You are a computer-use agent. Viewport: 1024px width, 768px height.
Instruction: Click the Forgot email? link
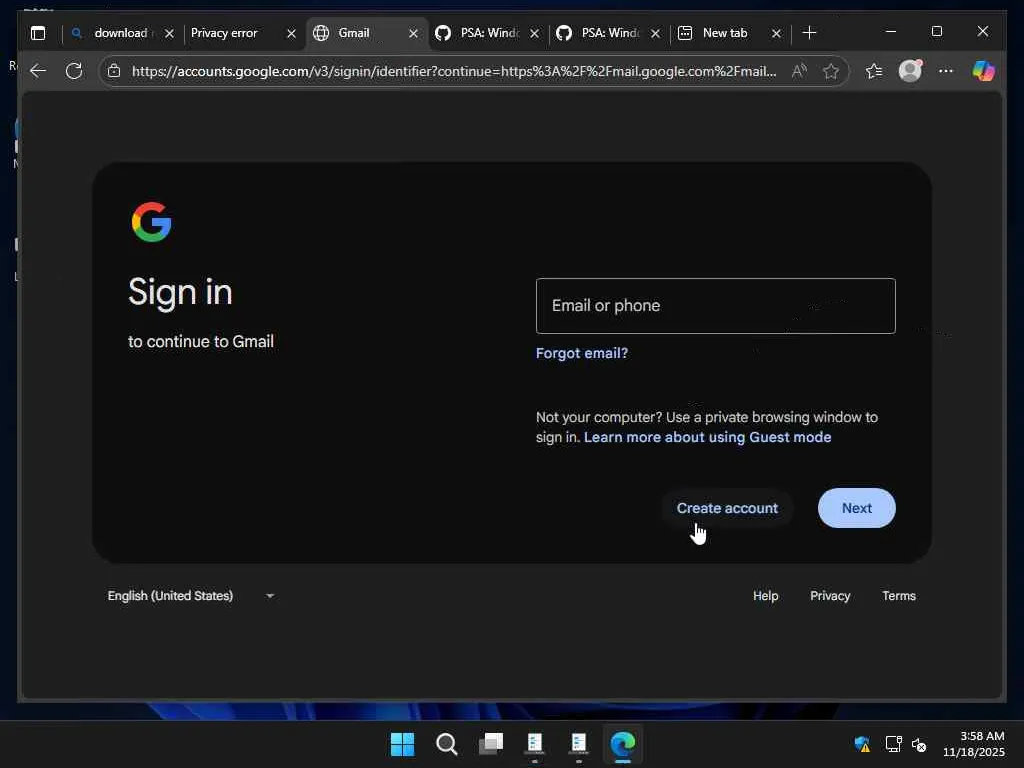point(581,353)
